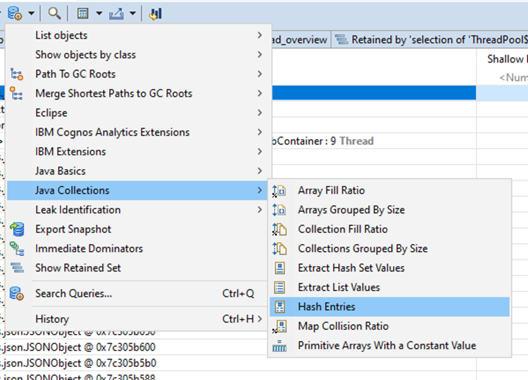Run the Hash Entries query

pyautogui.click(x=390, y=307)
